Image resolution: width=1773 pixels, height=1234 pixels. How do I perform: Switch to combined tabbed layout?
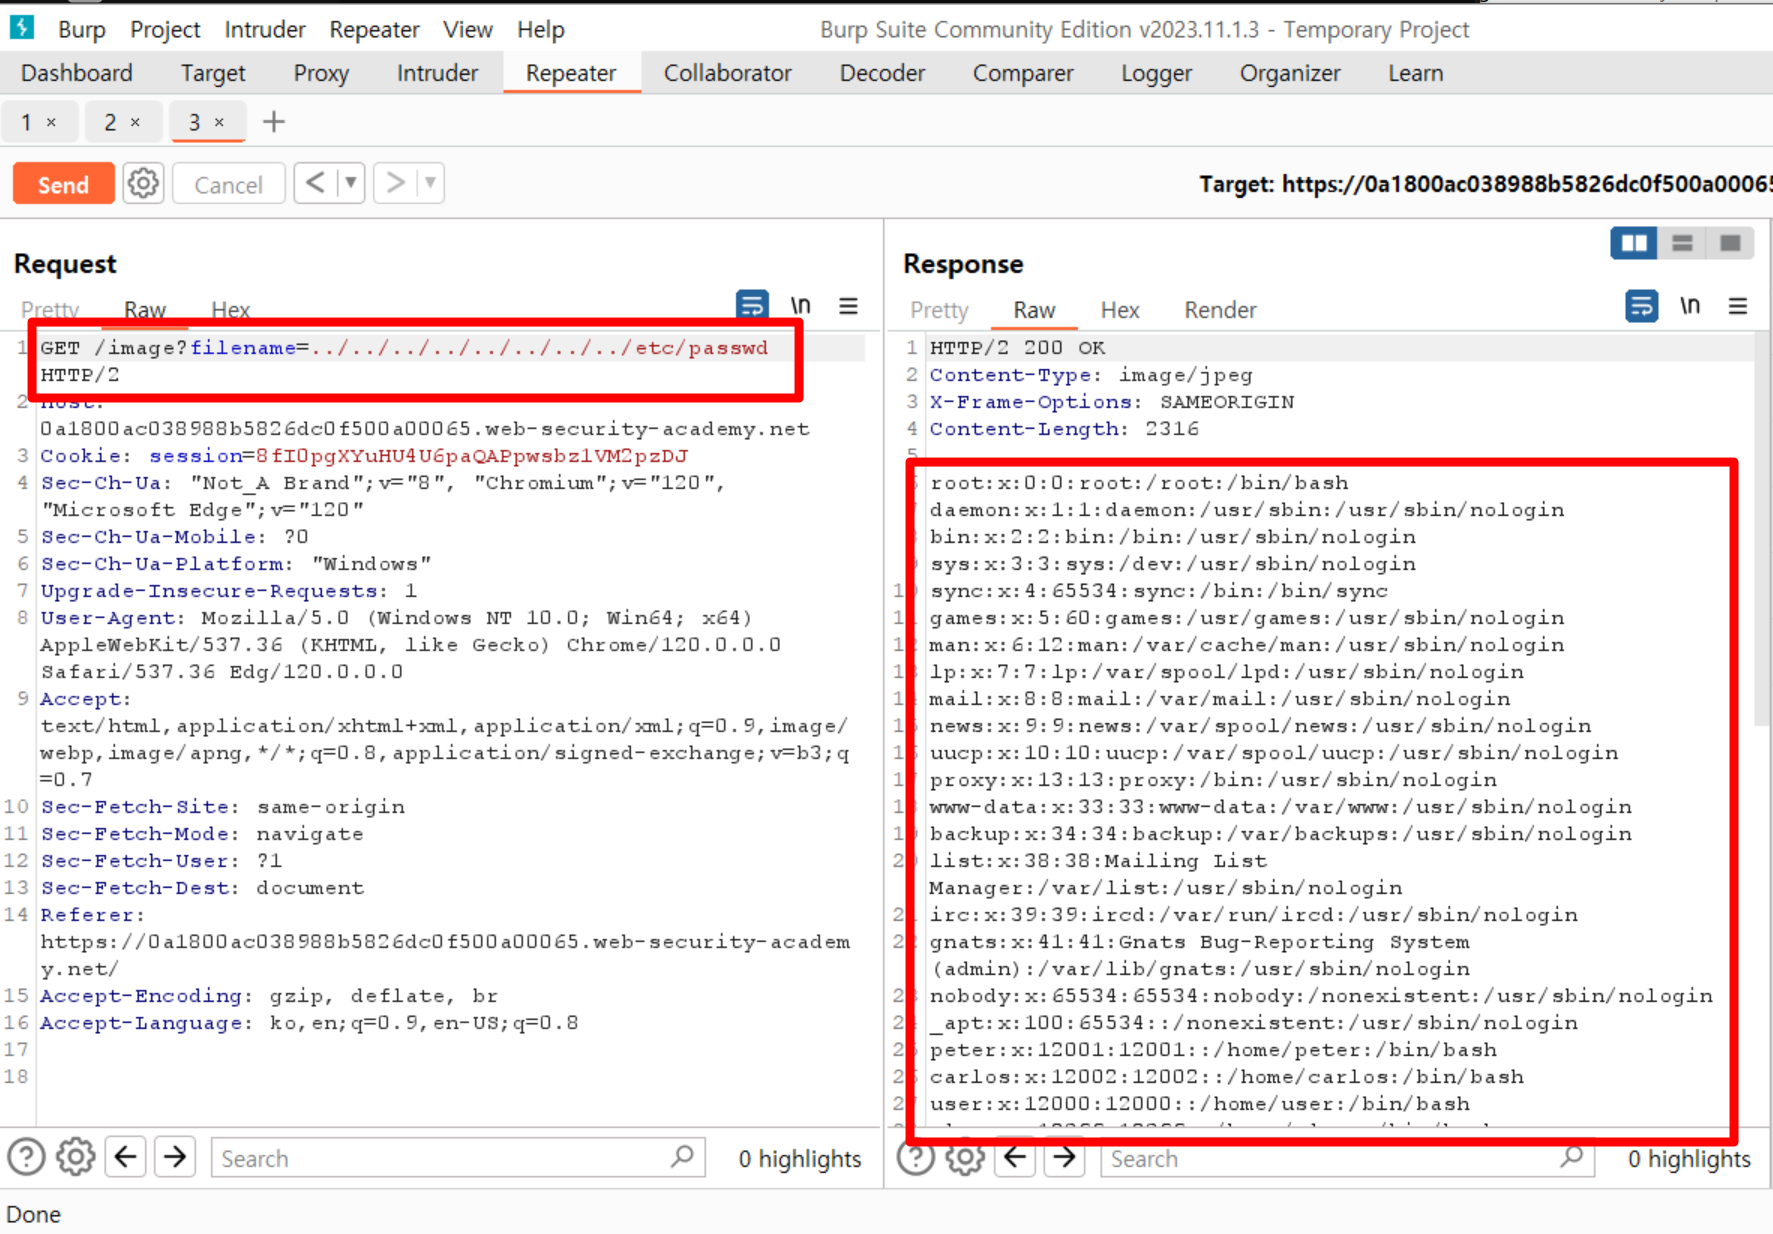point(1730,243)
